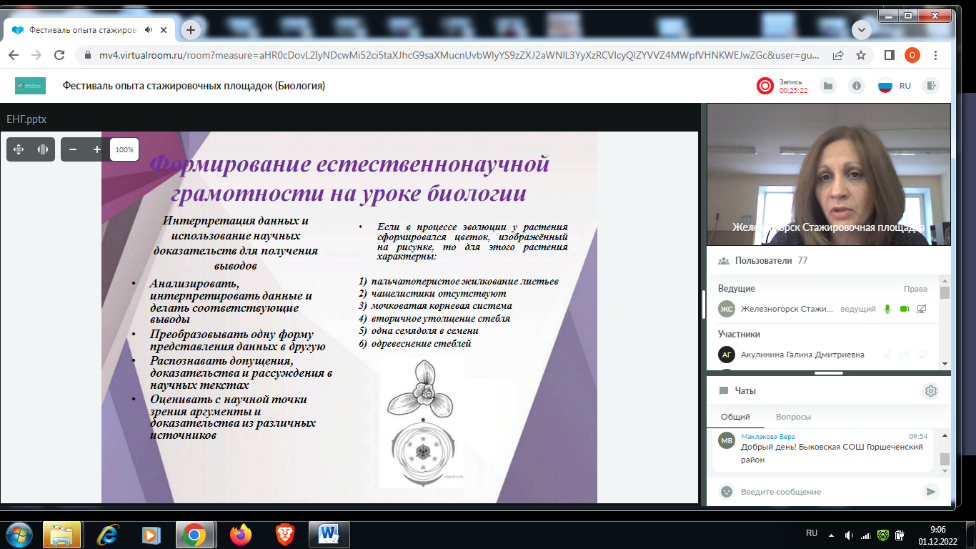Open Word from taskbar

(329, 535)
